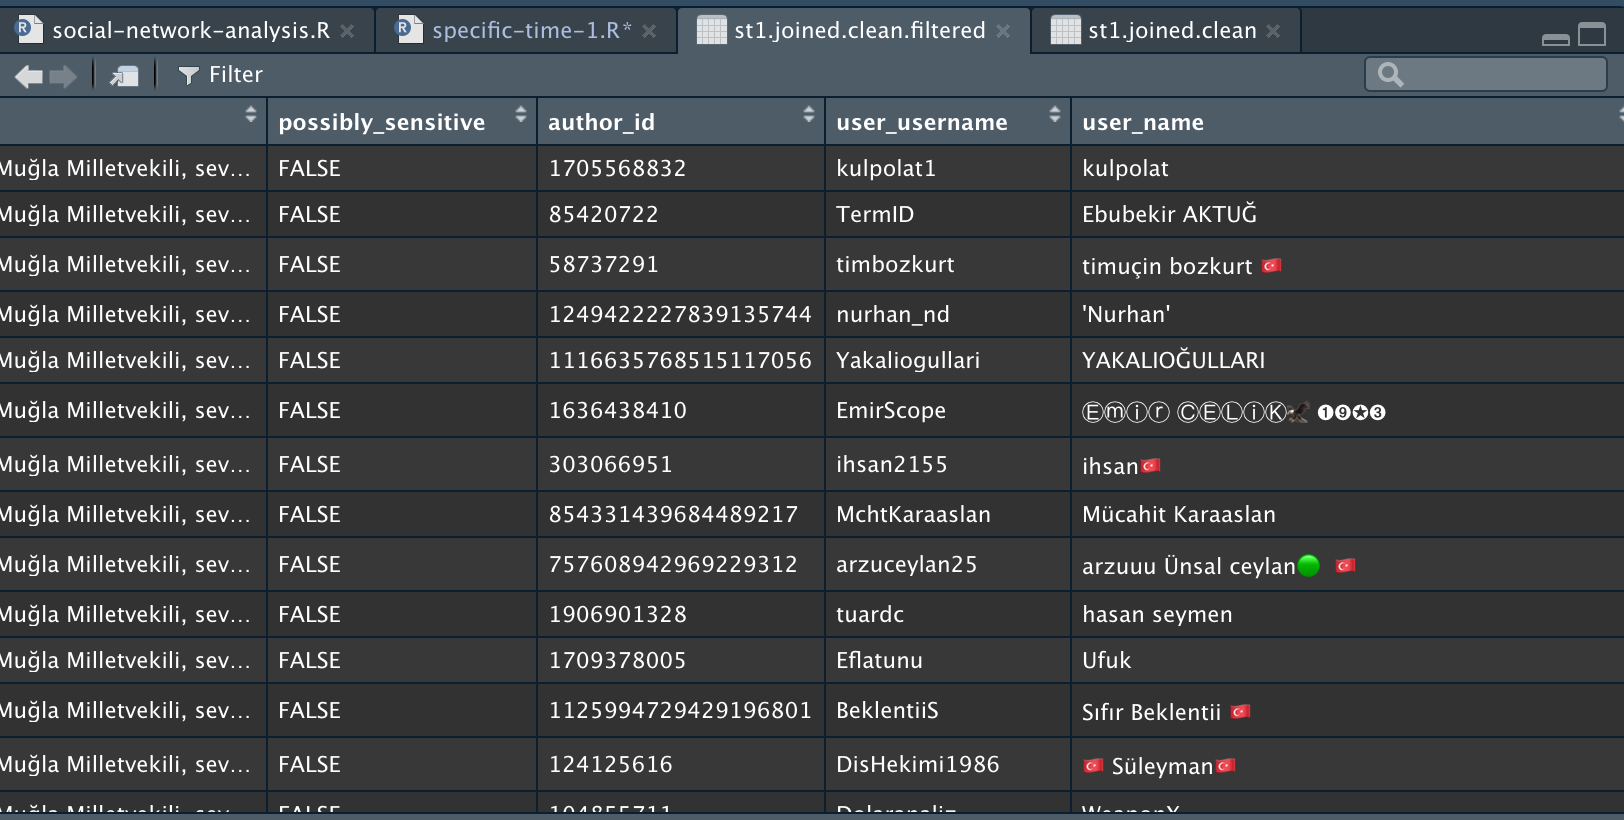Sort by the user_username column arrows
The image size is (1624, 820).
click(1054, 115)
